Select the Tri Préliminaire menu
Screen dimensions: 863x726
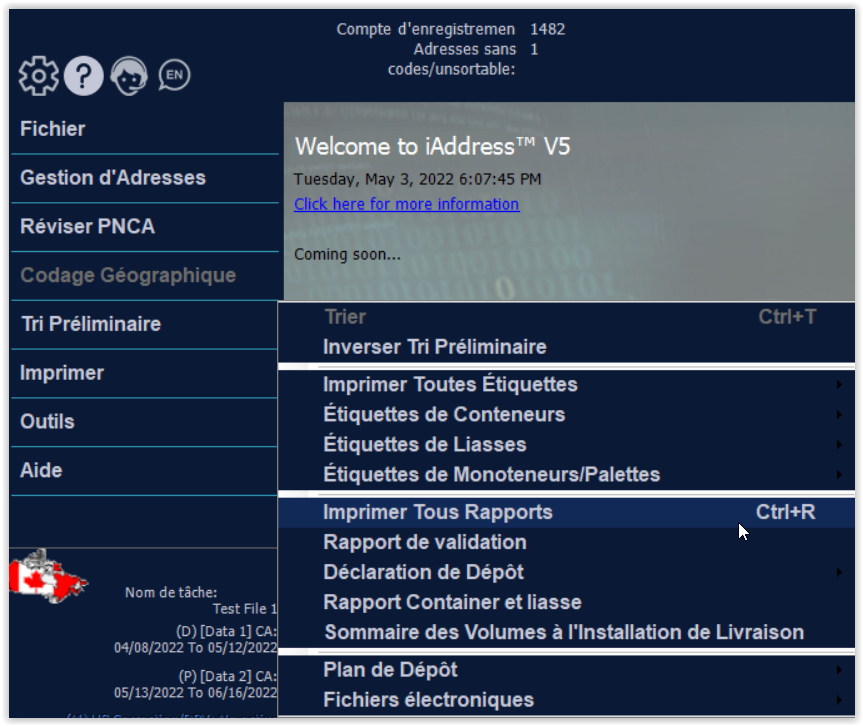[x=144, y=324]
